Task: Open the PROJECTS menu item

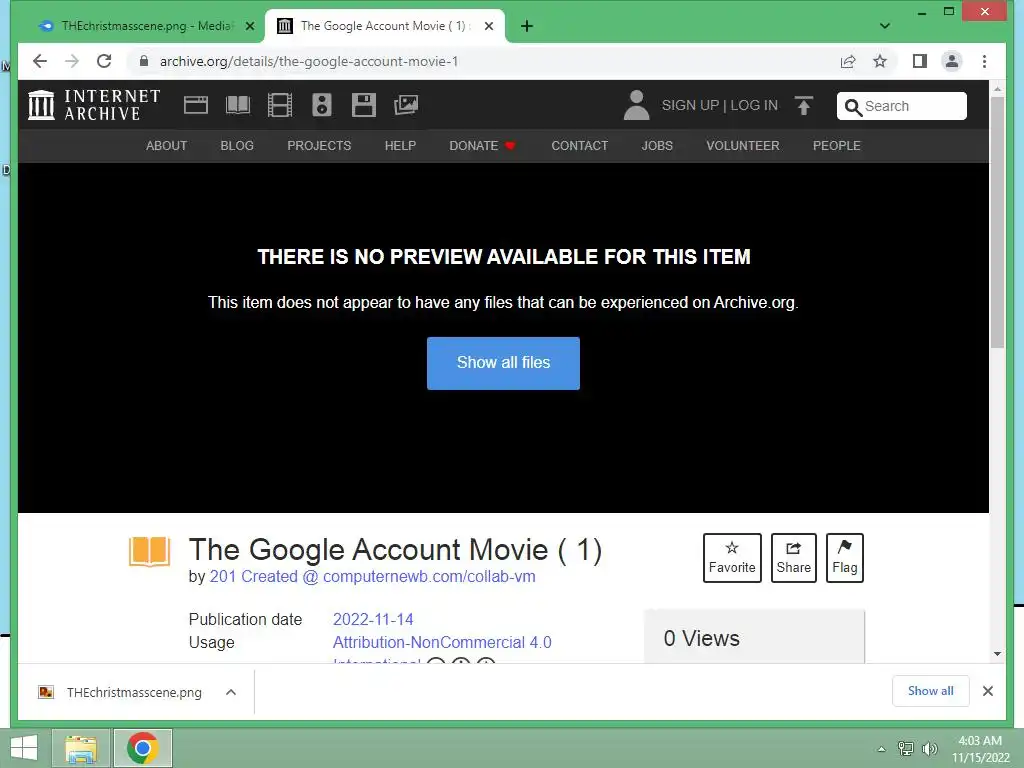Action: (319, 146)
